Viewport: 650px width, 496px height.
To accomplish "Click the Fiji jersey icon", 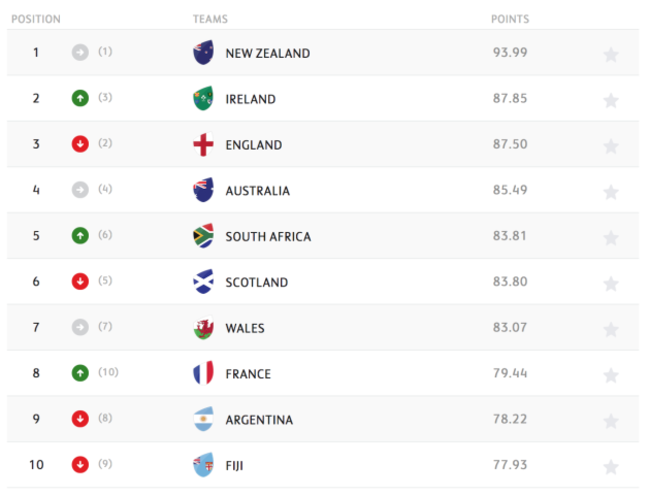I will [203, 465].
